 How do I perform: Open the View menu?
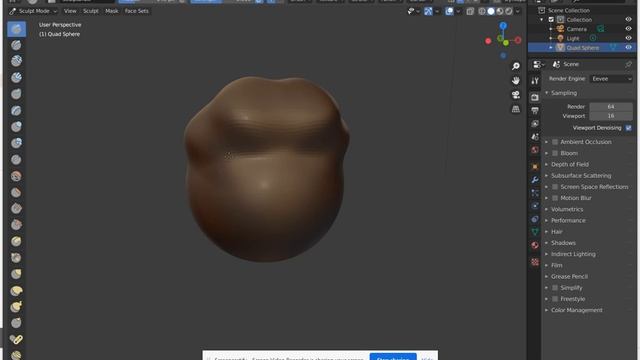[x=70, y=11]
